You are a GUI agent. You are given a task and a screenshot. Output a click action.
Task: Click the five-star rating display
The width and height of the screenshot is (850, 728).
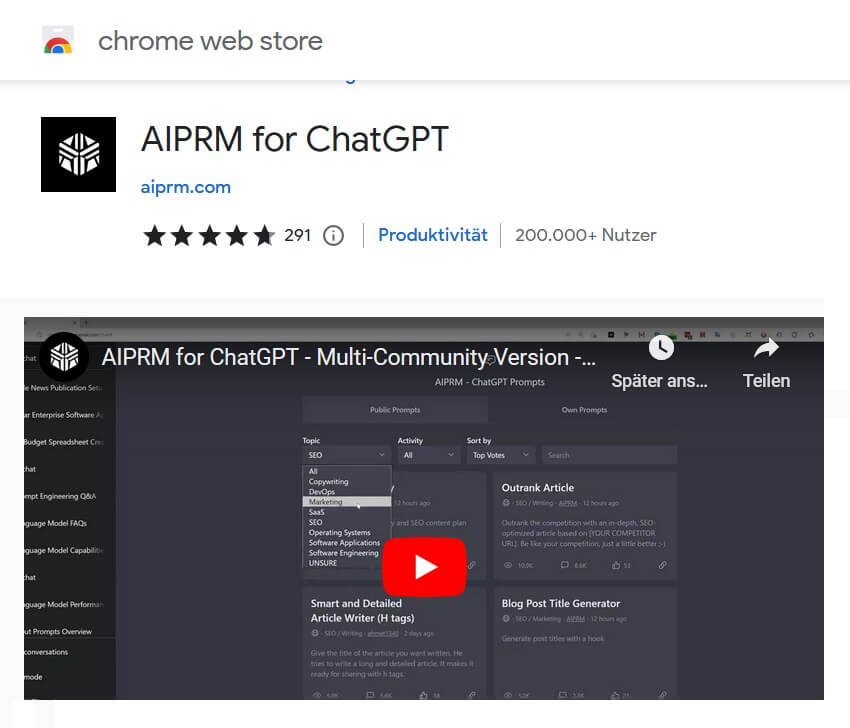(x=209, y=236)
